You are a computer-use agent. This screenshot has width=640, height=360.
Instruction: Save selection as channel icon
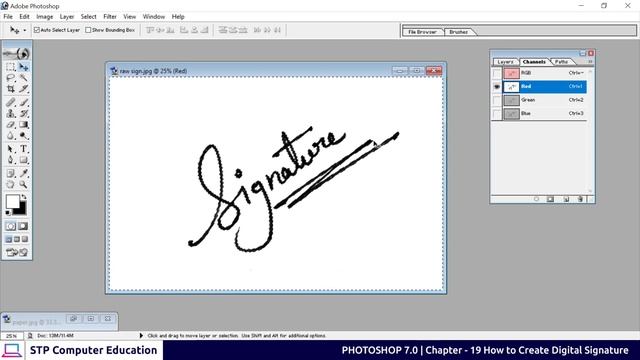(550, 199)
